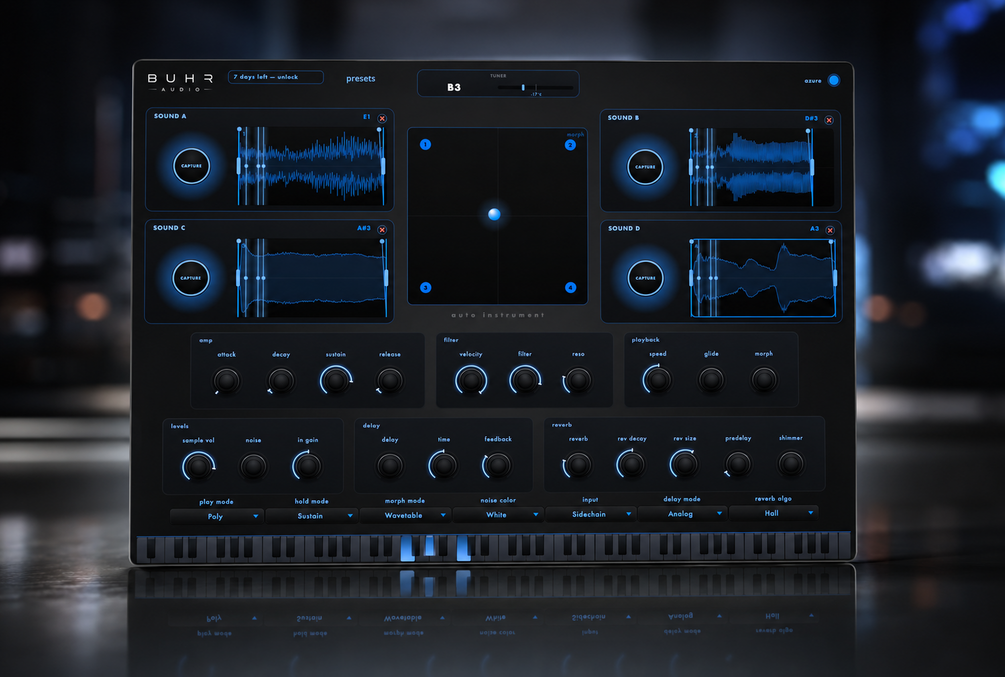This screenshot has width=1005, height=677.
Task: Click the Sound B capture button
Action: pos(645,167)
